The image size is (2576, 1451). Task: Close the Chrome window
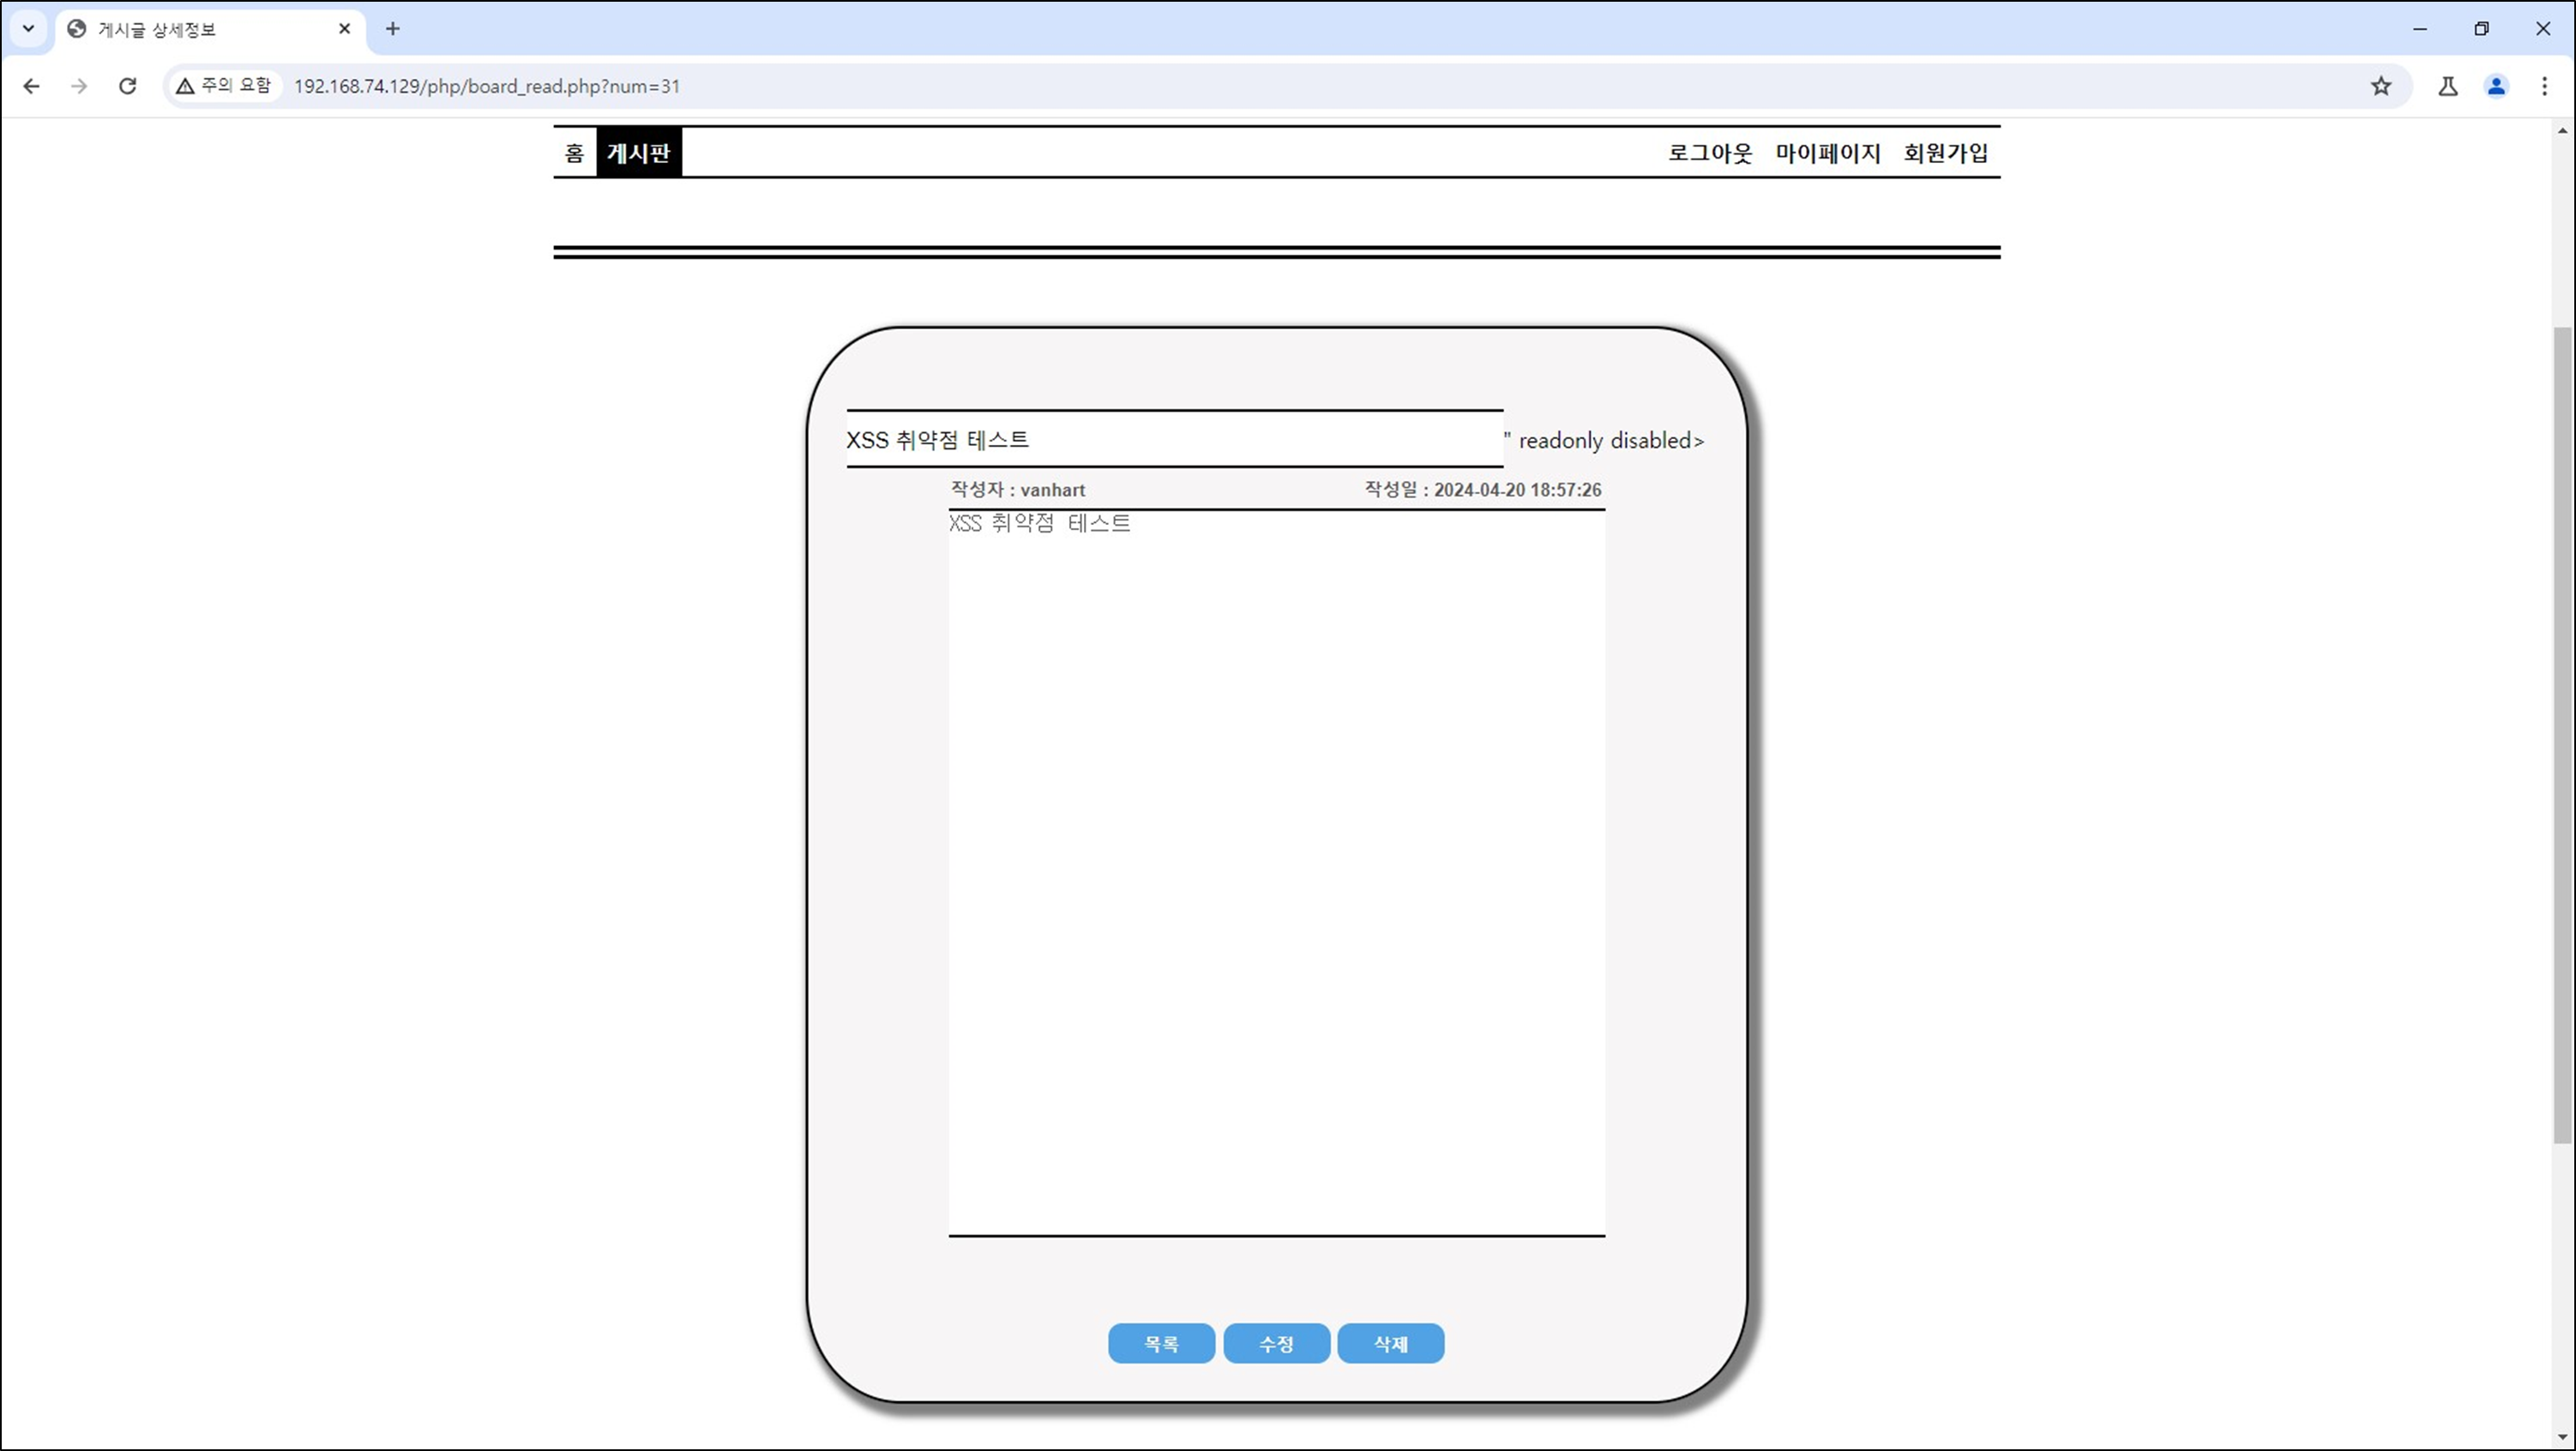tap(2543, 29)
